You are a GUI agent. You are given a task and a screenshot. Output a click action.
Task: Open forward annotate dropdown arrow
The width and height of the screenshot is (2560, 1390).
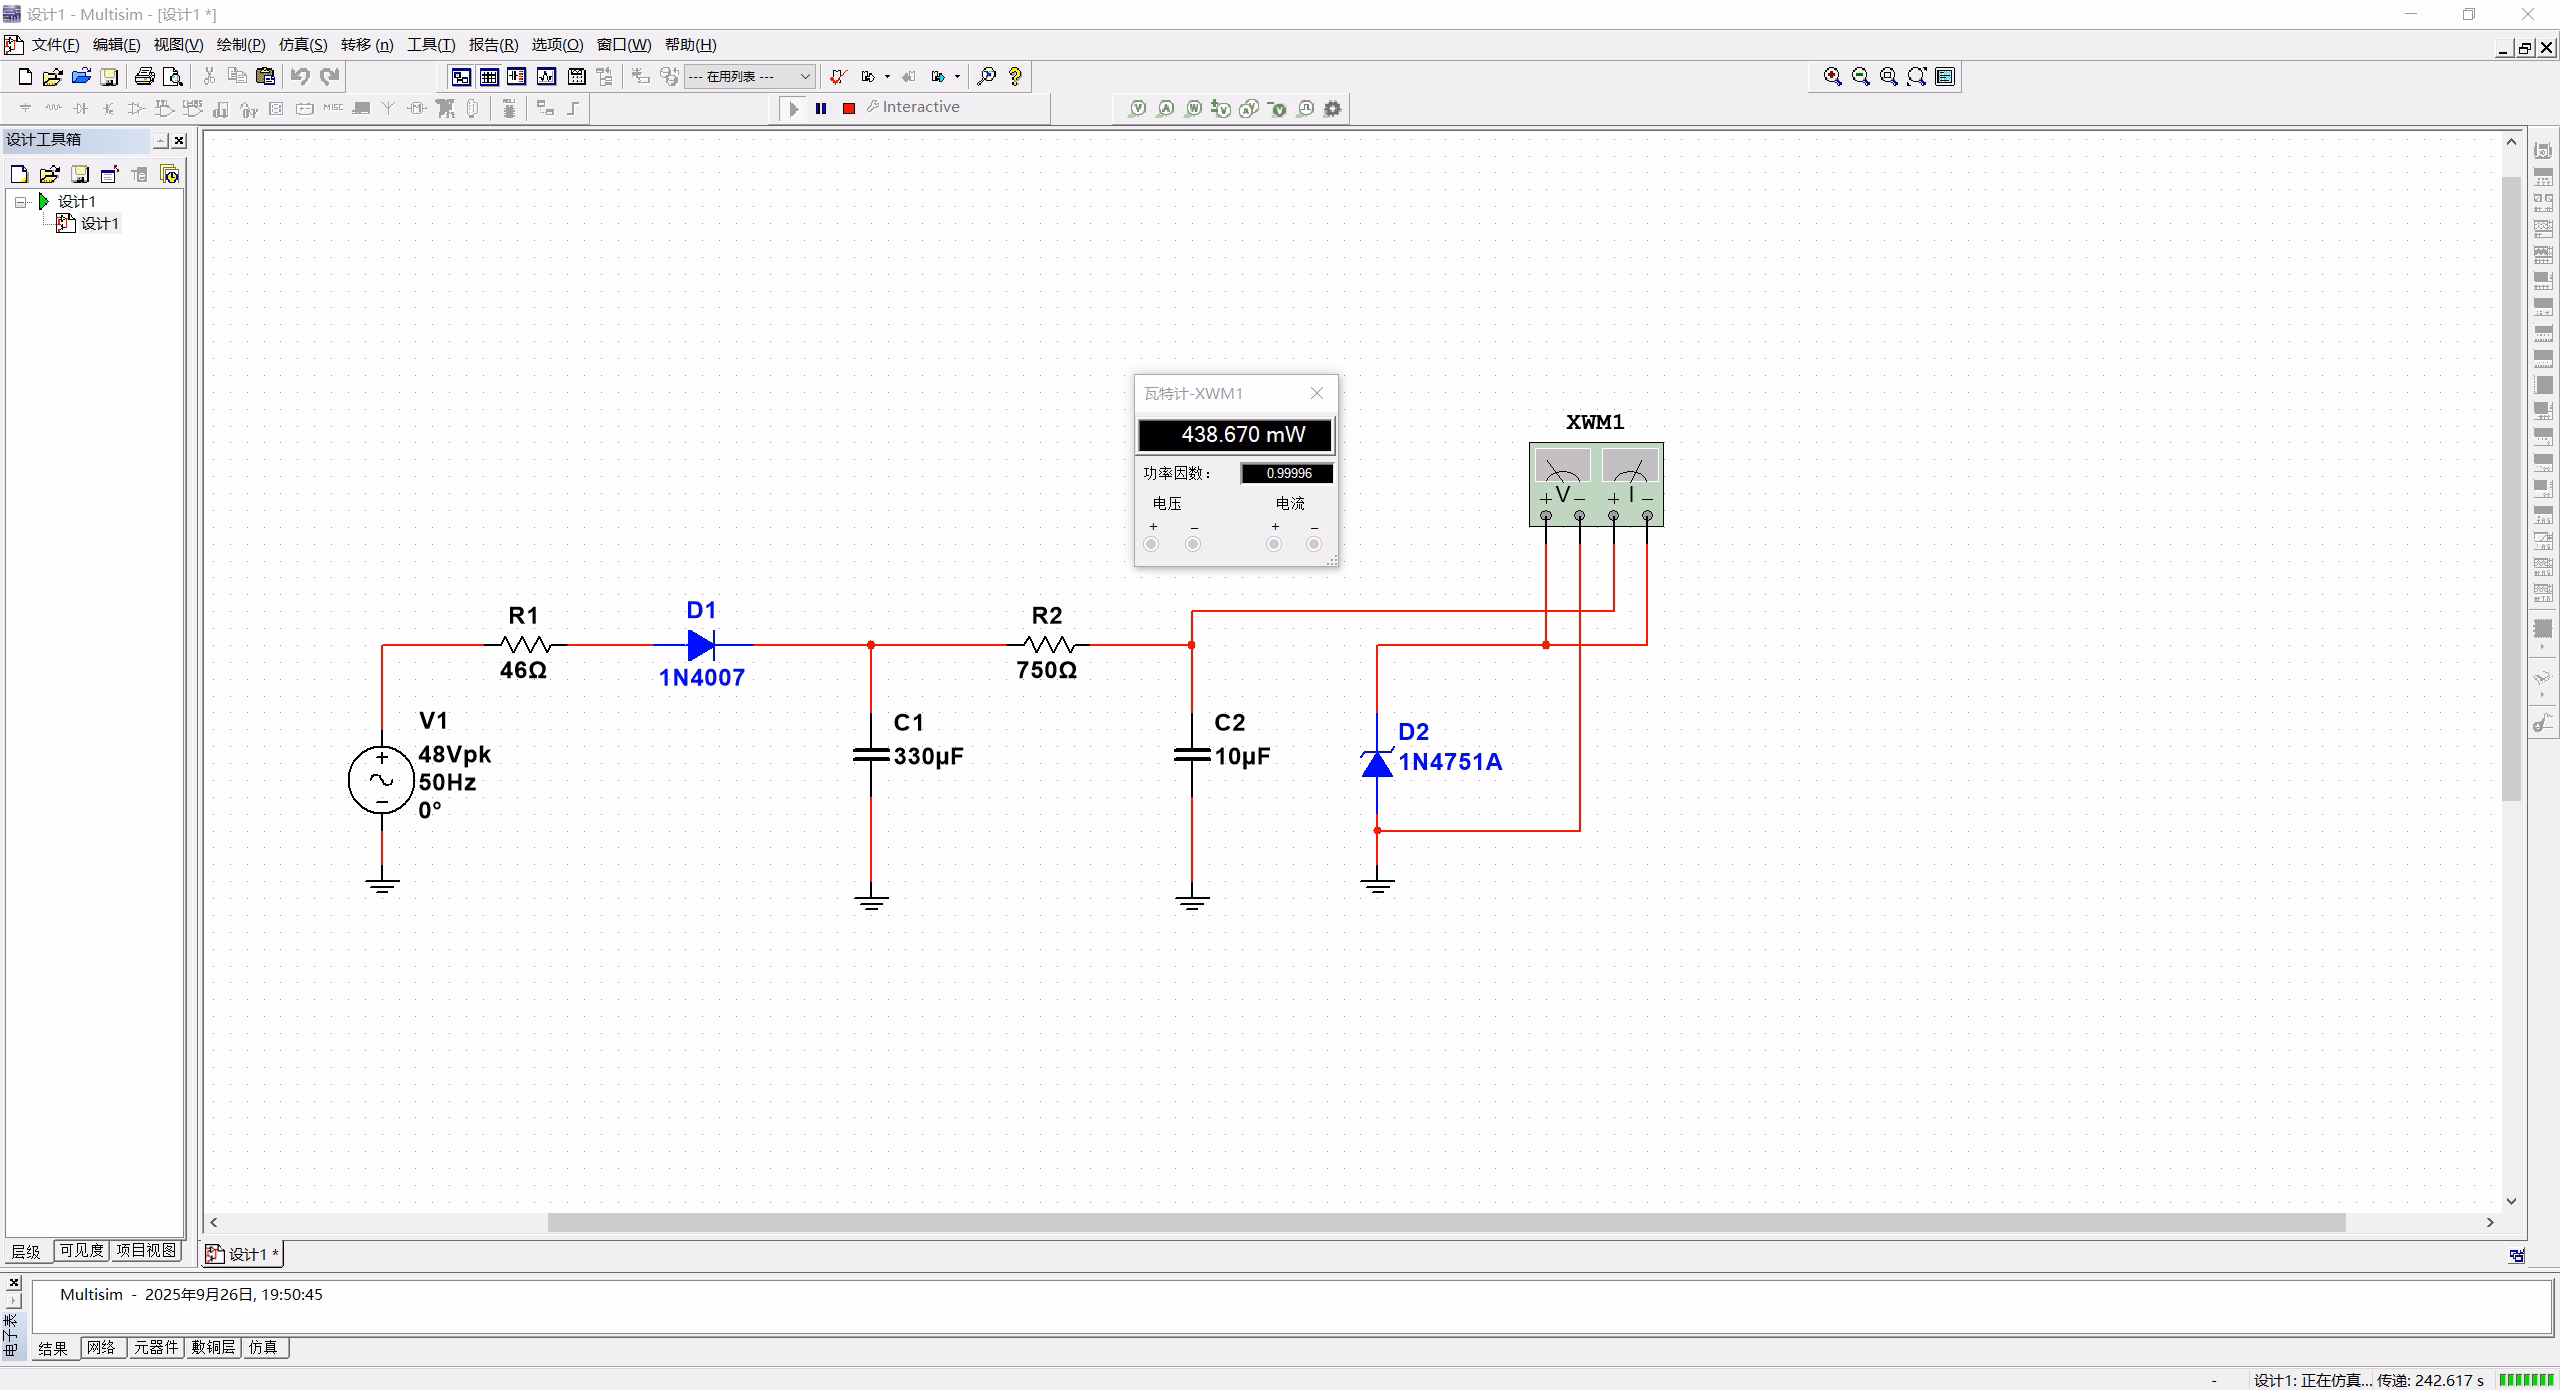point(957,76)
